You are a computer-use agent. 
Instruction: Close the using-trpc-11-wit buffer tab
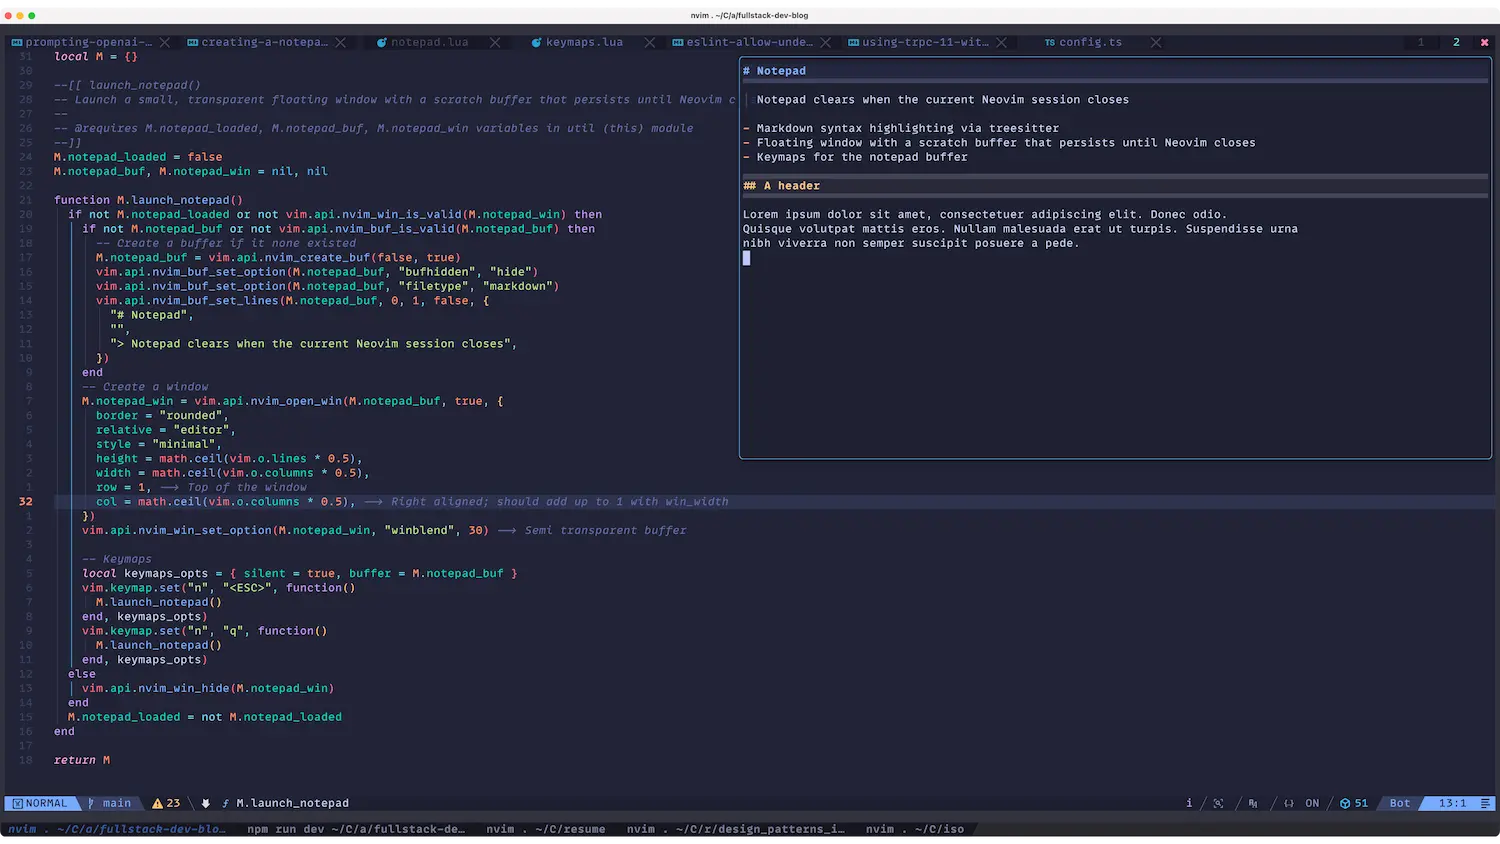1002,43
